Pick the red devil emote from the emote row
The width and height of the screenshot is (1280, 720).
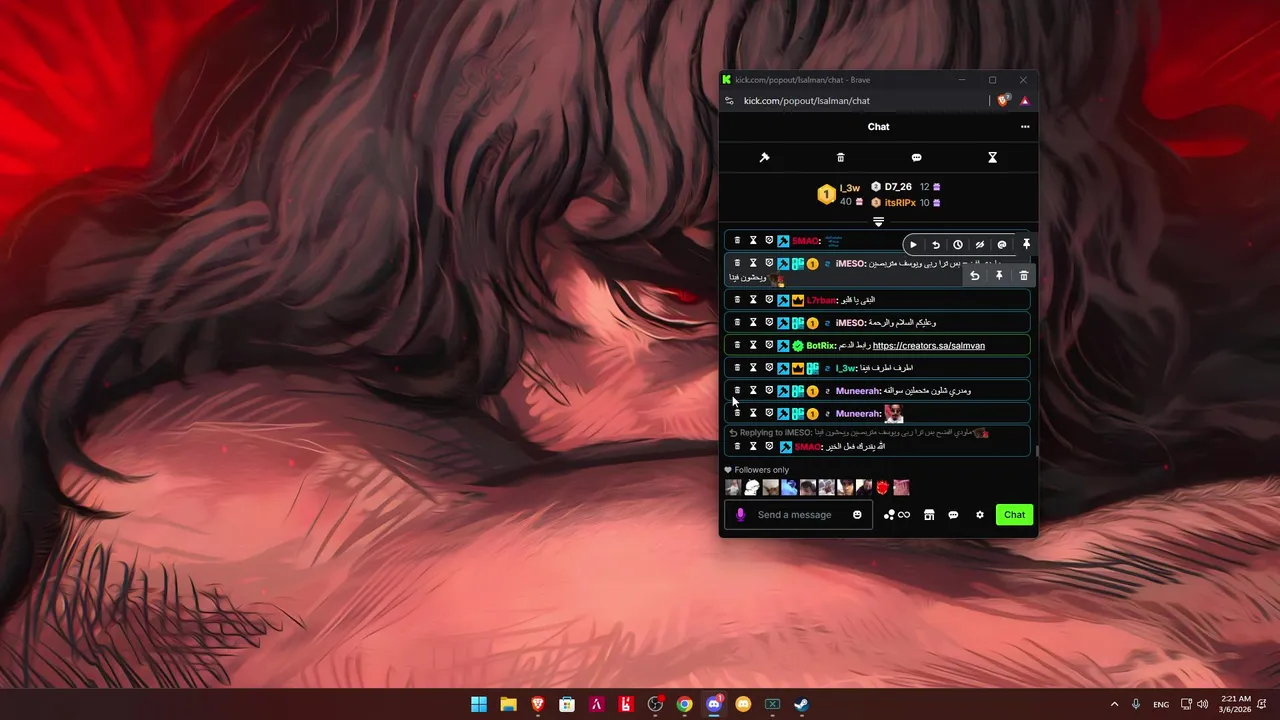882,488
